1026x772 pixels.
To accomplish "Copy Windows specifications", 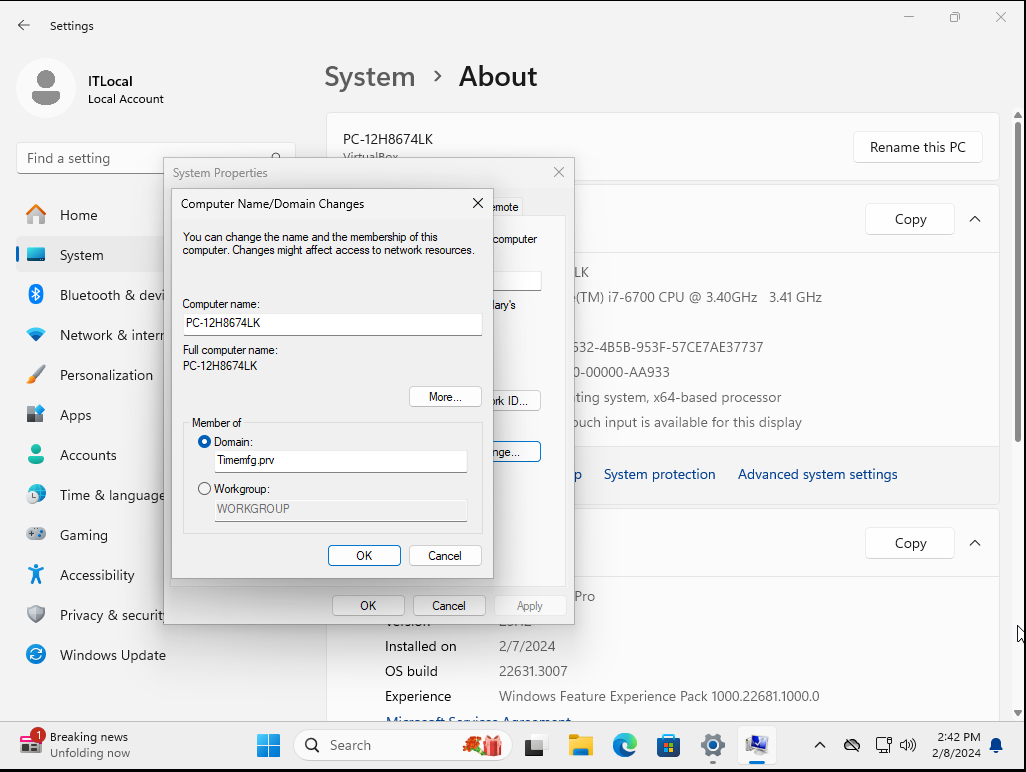I will click(910, 543).
